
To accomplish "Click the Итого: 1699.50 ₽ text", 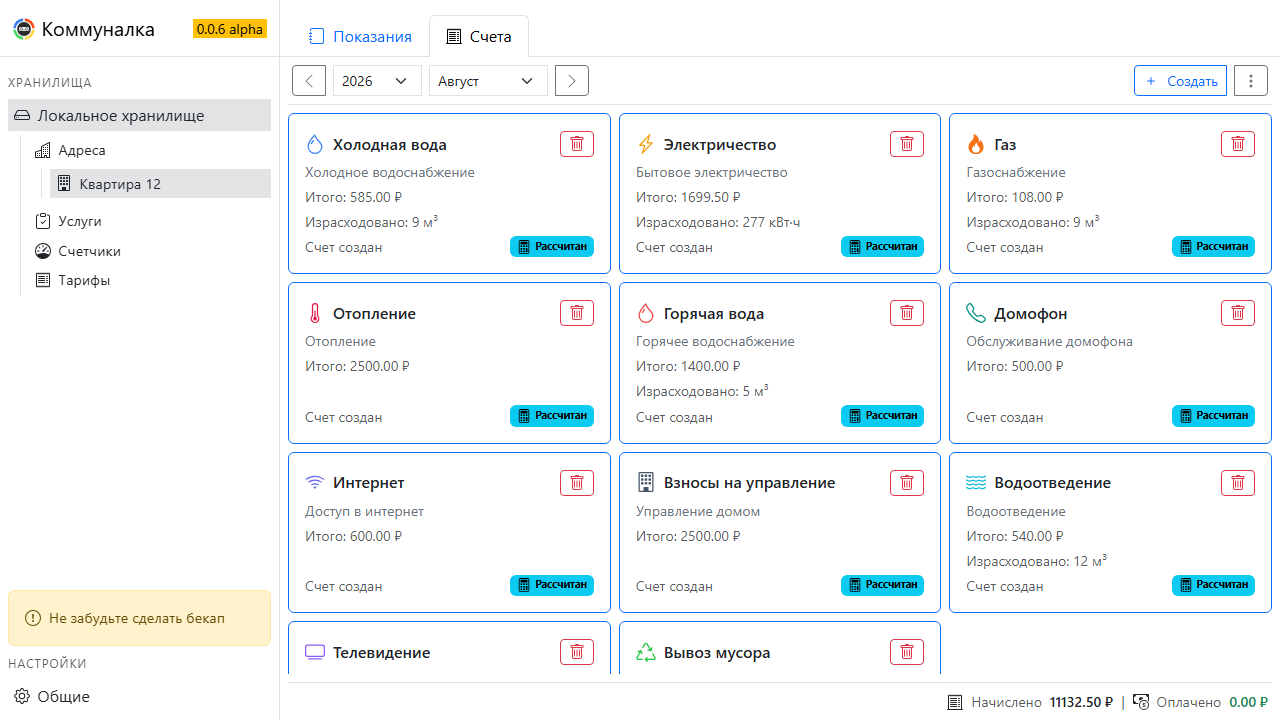I will (x=689, y=197).
